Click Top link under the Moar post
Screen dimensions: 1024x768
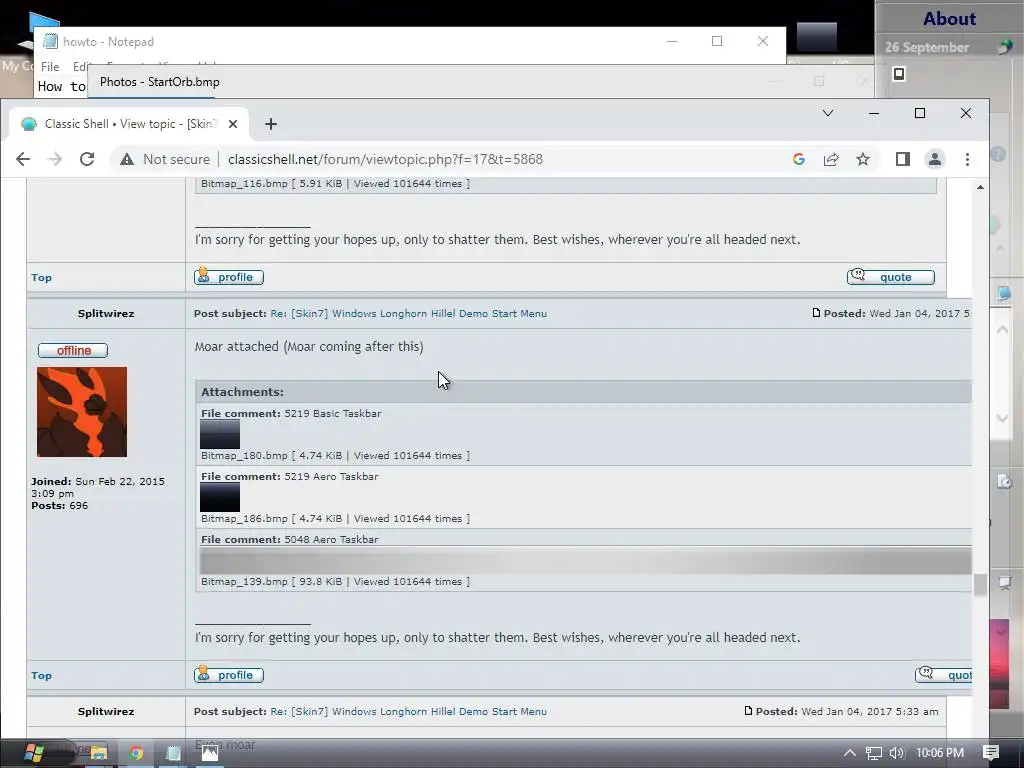41,675
